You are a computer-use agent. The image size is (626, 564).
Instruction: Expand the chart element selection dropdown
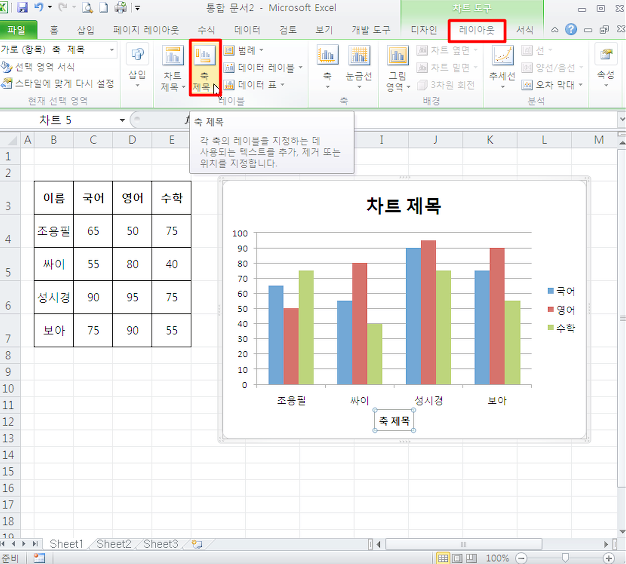[112, 50]
